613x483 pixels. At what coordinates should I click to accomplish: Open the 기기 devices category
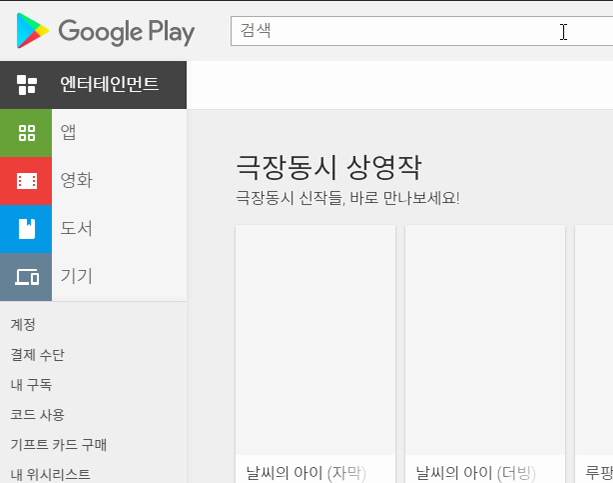77,276
